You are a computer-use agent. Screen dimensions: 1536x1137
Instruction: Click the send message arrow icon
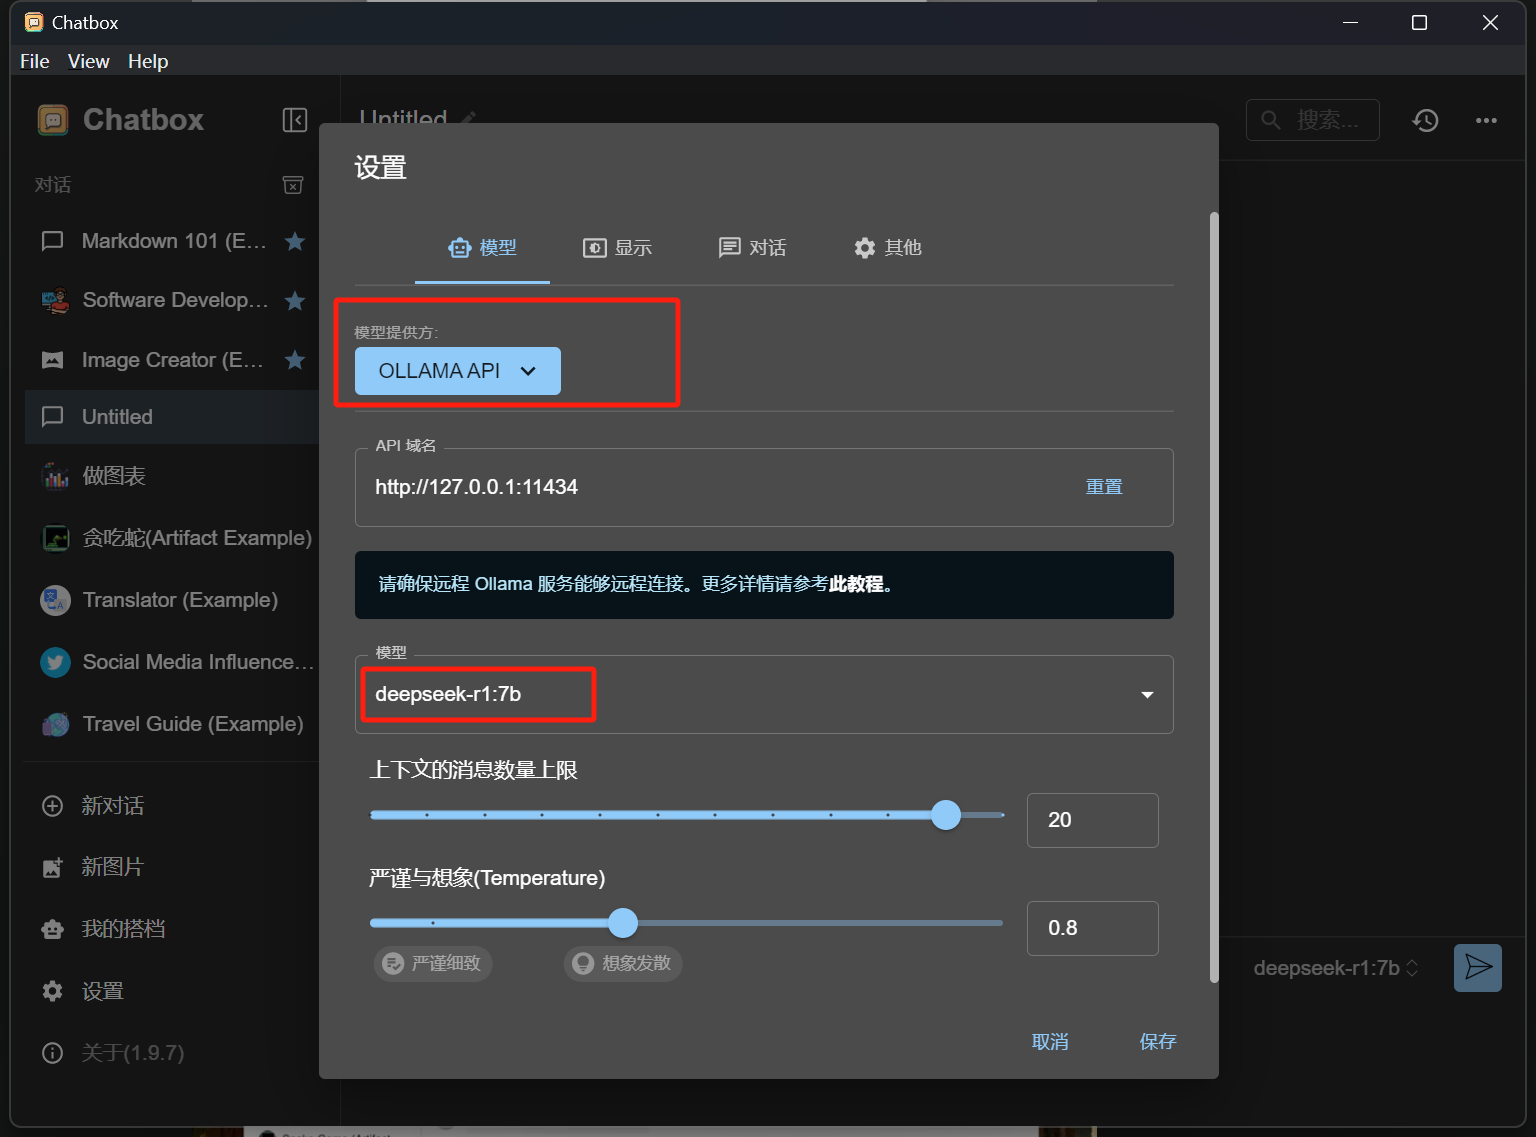tap(1478, 968)
